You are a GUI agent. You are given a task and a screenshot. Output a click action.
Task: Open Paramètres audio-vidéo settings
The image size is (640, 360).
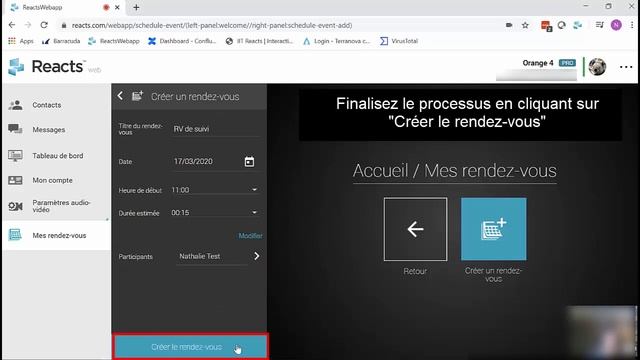[x=56, y=206]
